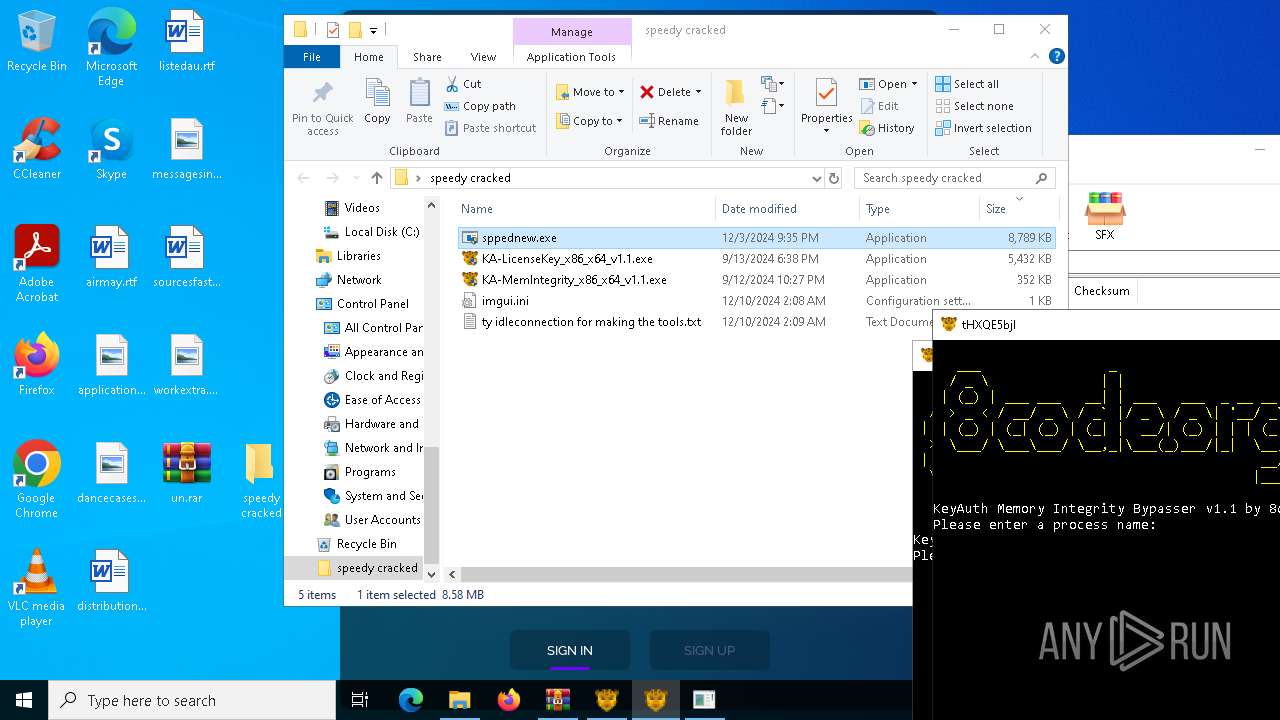Click navigation pane scroll down arrow
This screenshot has width=1280, height=720.
point(432,574)
